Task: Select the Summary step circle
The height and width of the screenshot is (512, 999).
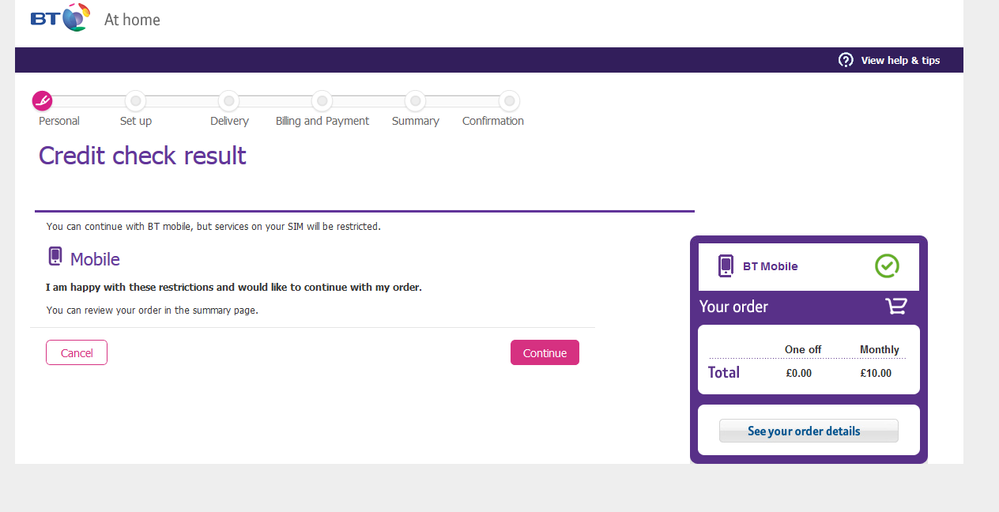Action: [415, 100]
